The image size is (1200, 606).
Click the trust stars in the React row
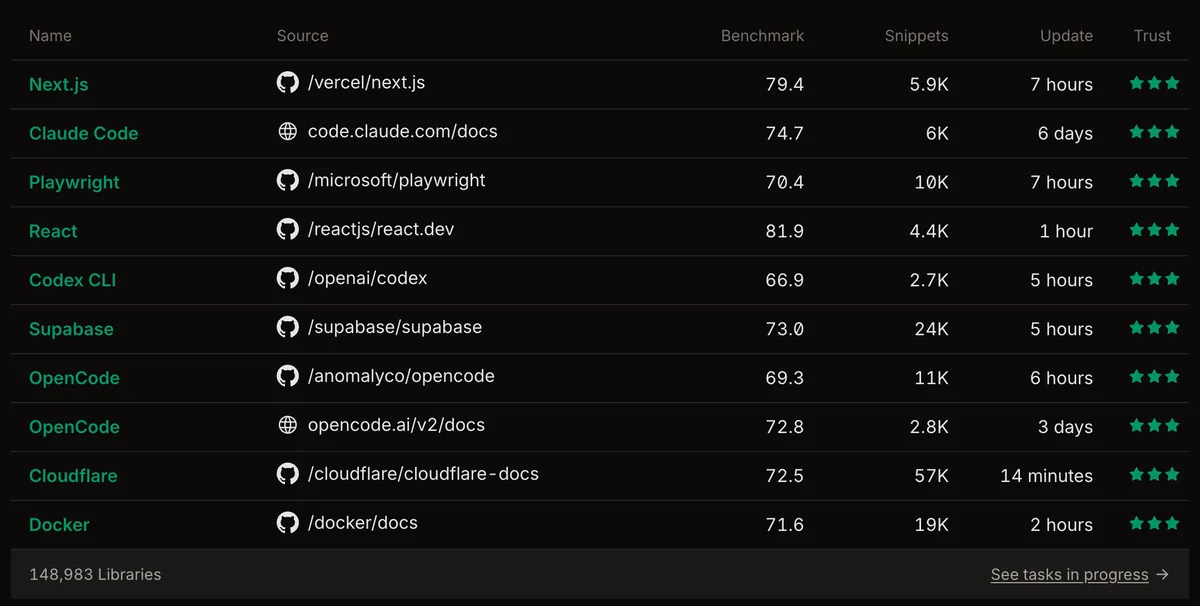click(x=1154, y=230)
